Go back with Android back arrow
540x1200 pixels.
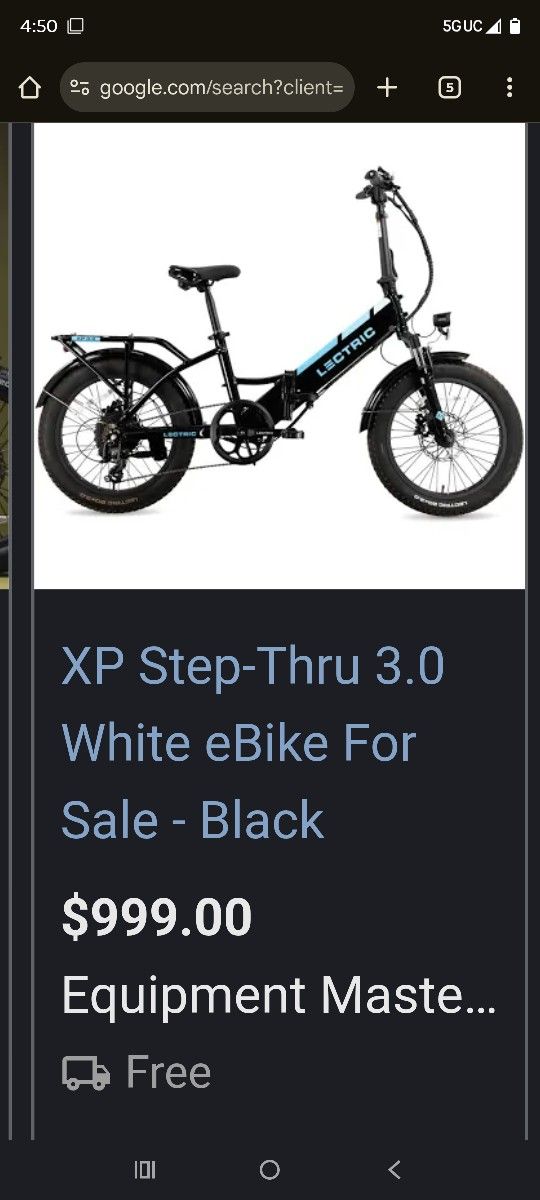394,1169
